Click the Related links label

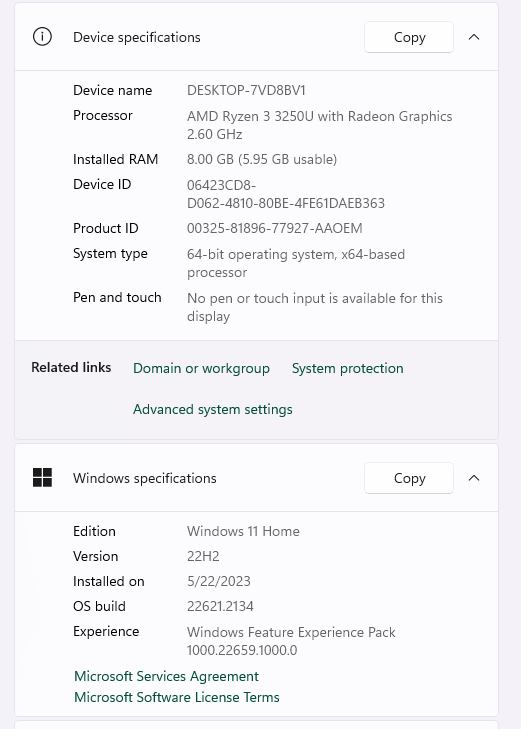(x=71, y=367)
